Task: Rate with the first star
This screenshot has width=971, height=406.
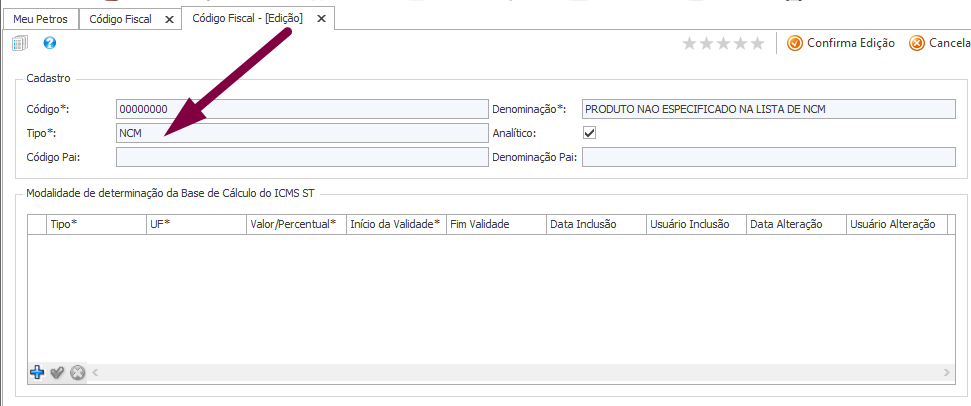Action: pos(690,43)
